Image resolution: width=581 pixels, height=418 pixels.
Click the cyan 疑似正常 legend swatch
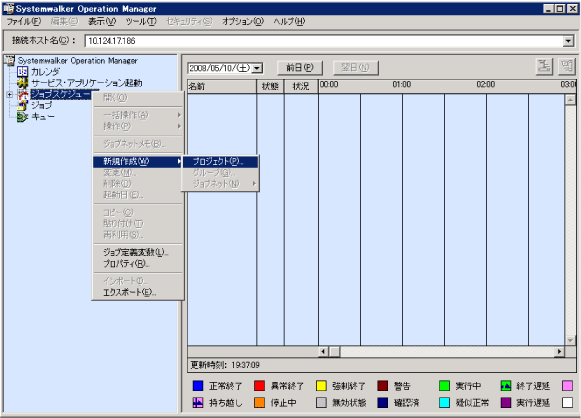(444, 402)
